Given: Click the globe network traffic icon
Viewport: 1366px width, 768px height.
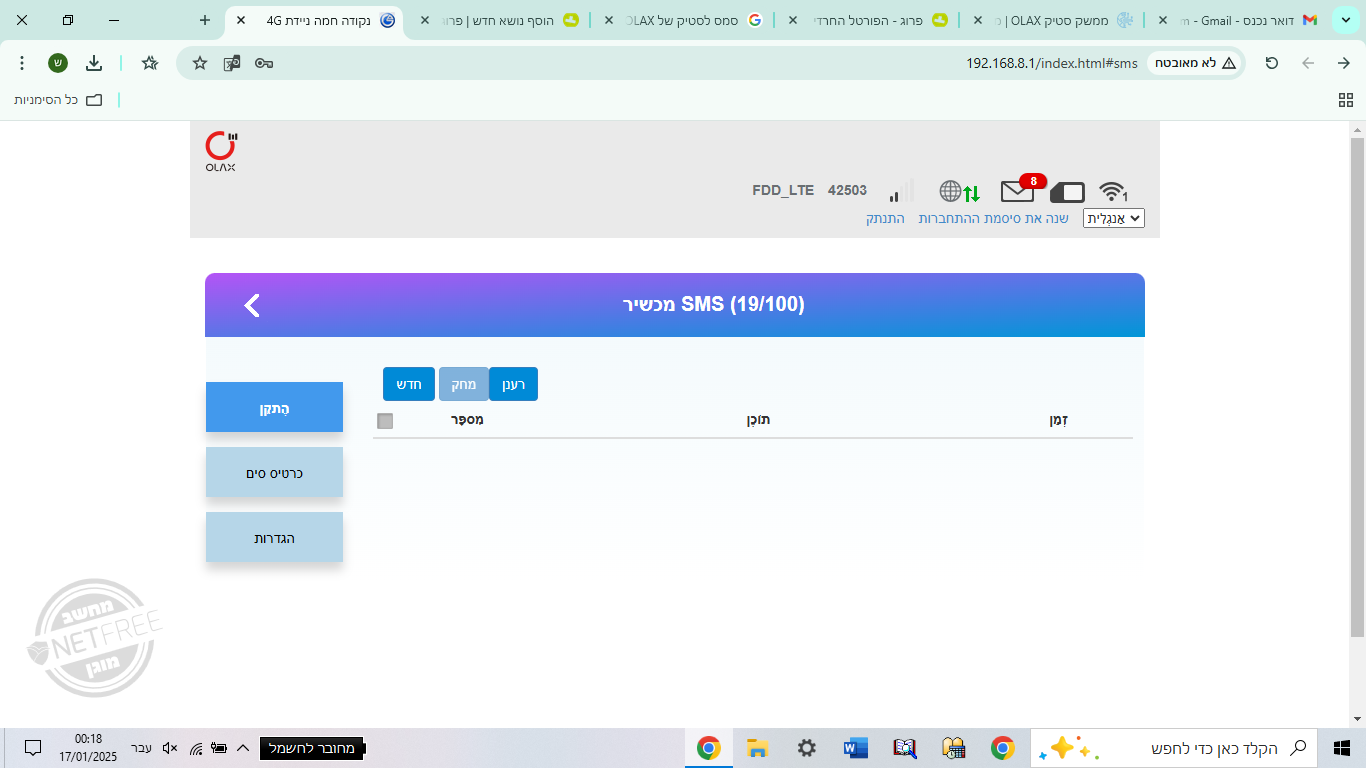Looking at the screenshot, I should click(959, 191).
